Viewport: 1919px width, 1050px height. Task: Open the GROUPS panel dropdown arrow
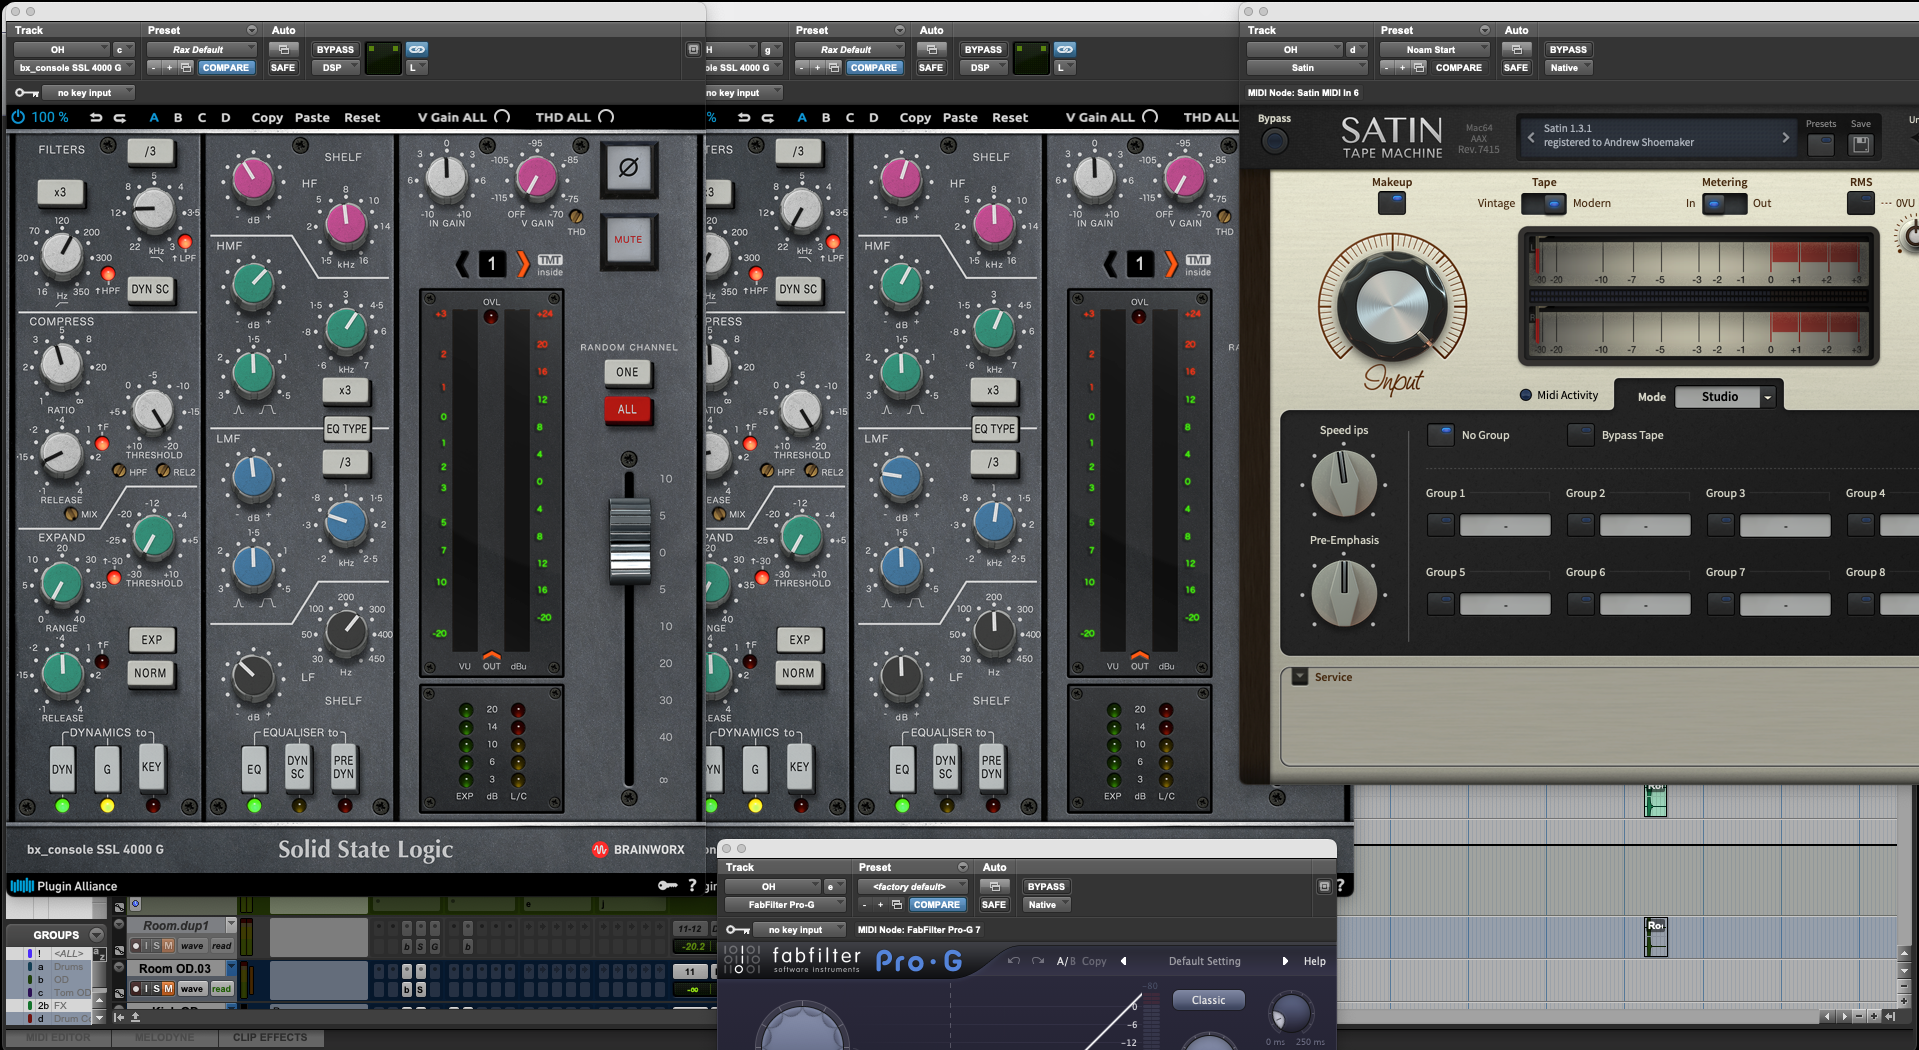97,934
